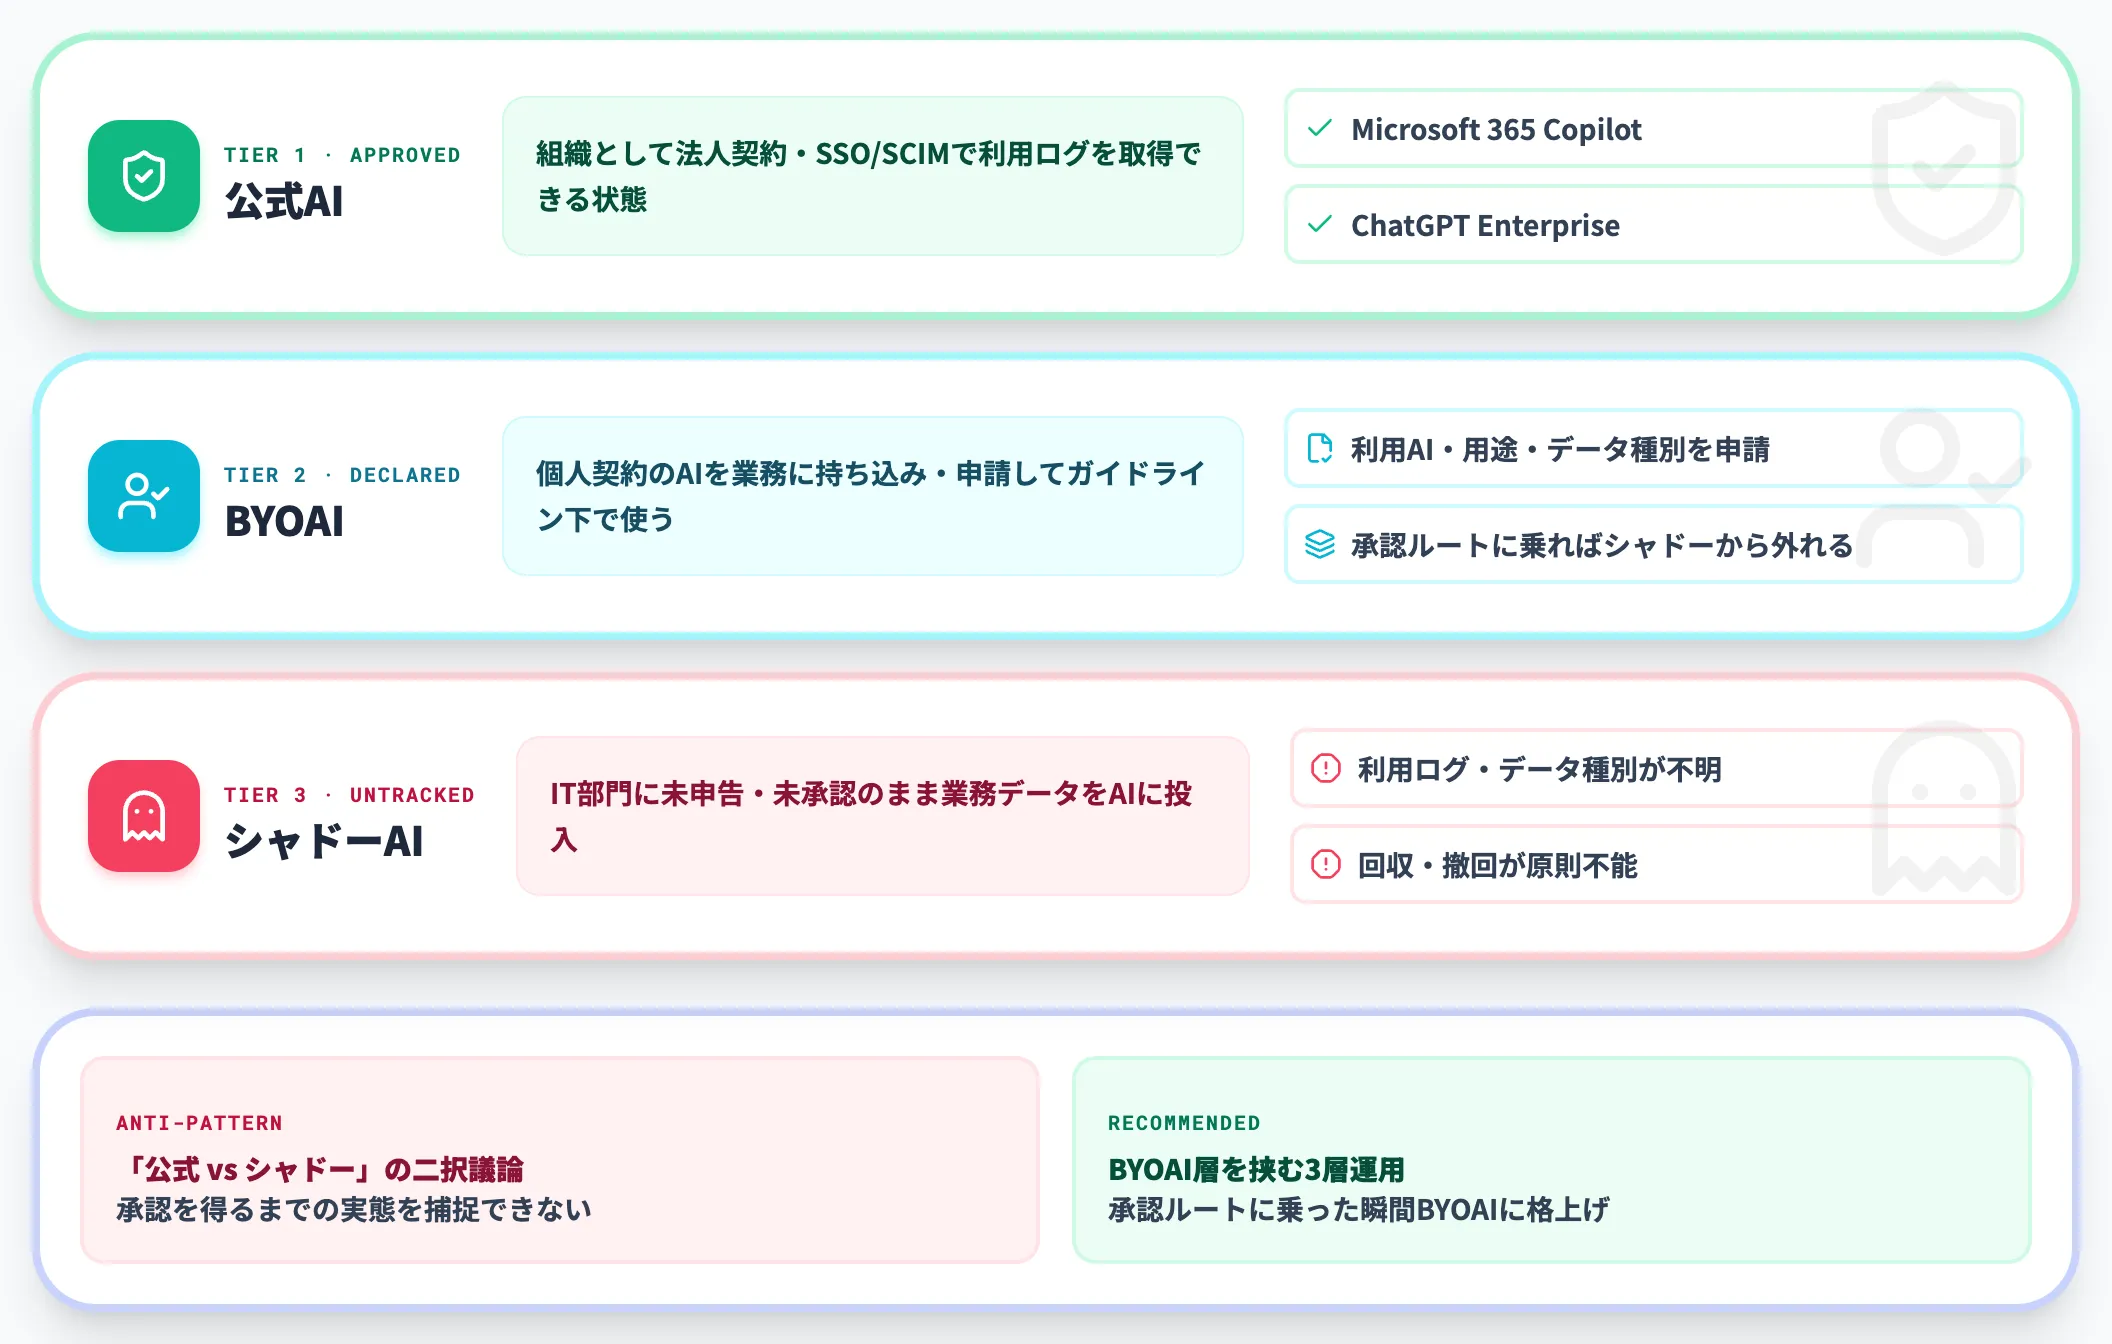2112x1344 pixels.
Task: Click the checkmark beside Microsoft 365 Copilot
Action: coord(1320,128)
